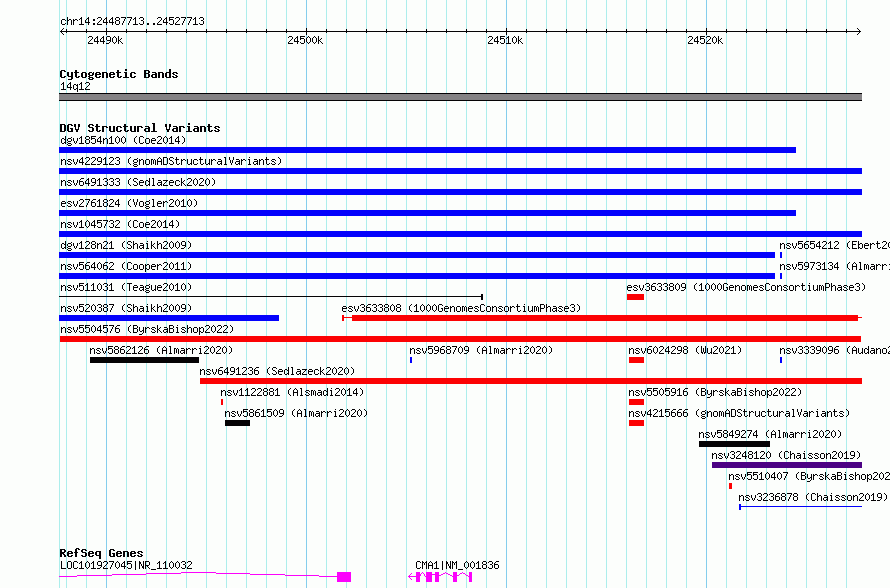Click the blue dgv1854n100 bar

click(427, 150)
